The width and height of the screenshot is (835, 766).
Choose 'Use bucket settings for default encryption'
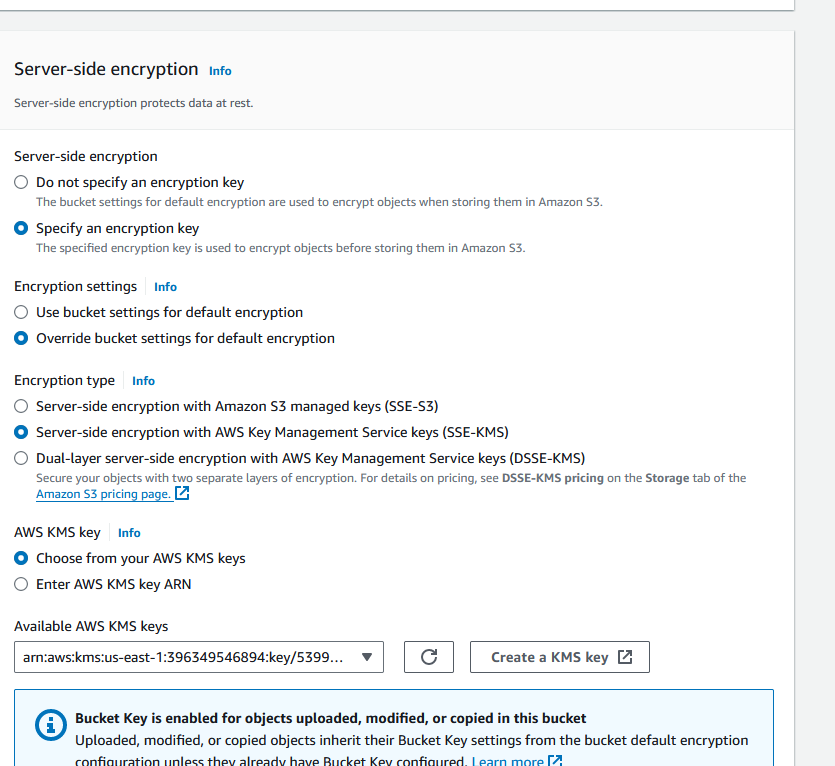21,313
